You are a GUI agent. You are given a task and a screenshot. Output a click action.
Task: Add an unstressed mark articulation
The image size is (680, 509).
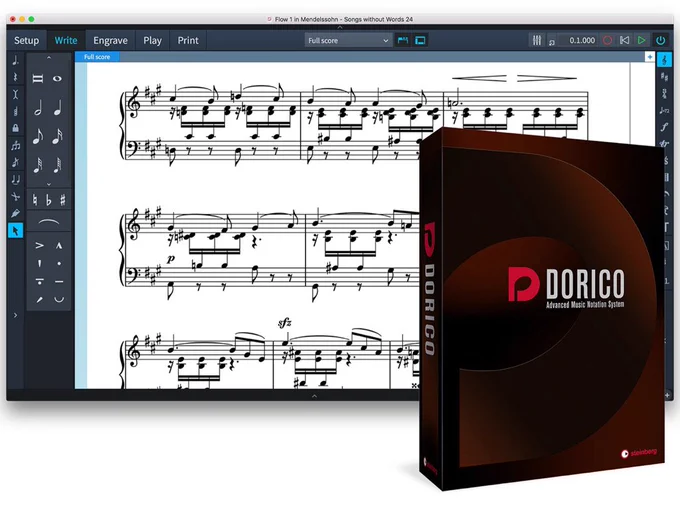click(59, 299)
